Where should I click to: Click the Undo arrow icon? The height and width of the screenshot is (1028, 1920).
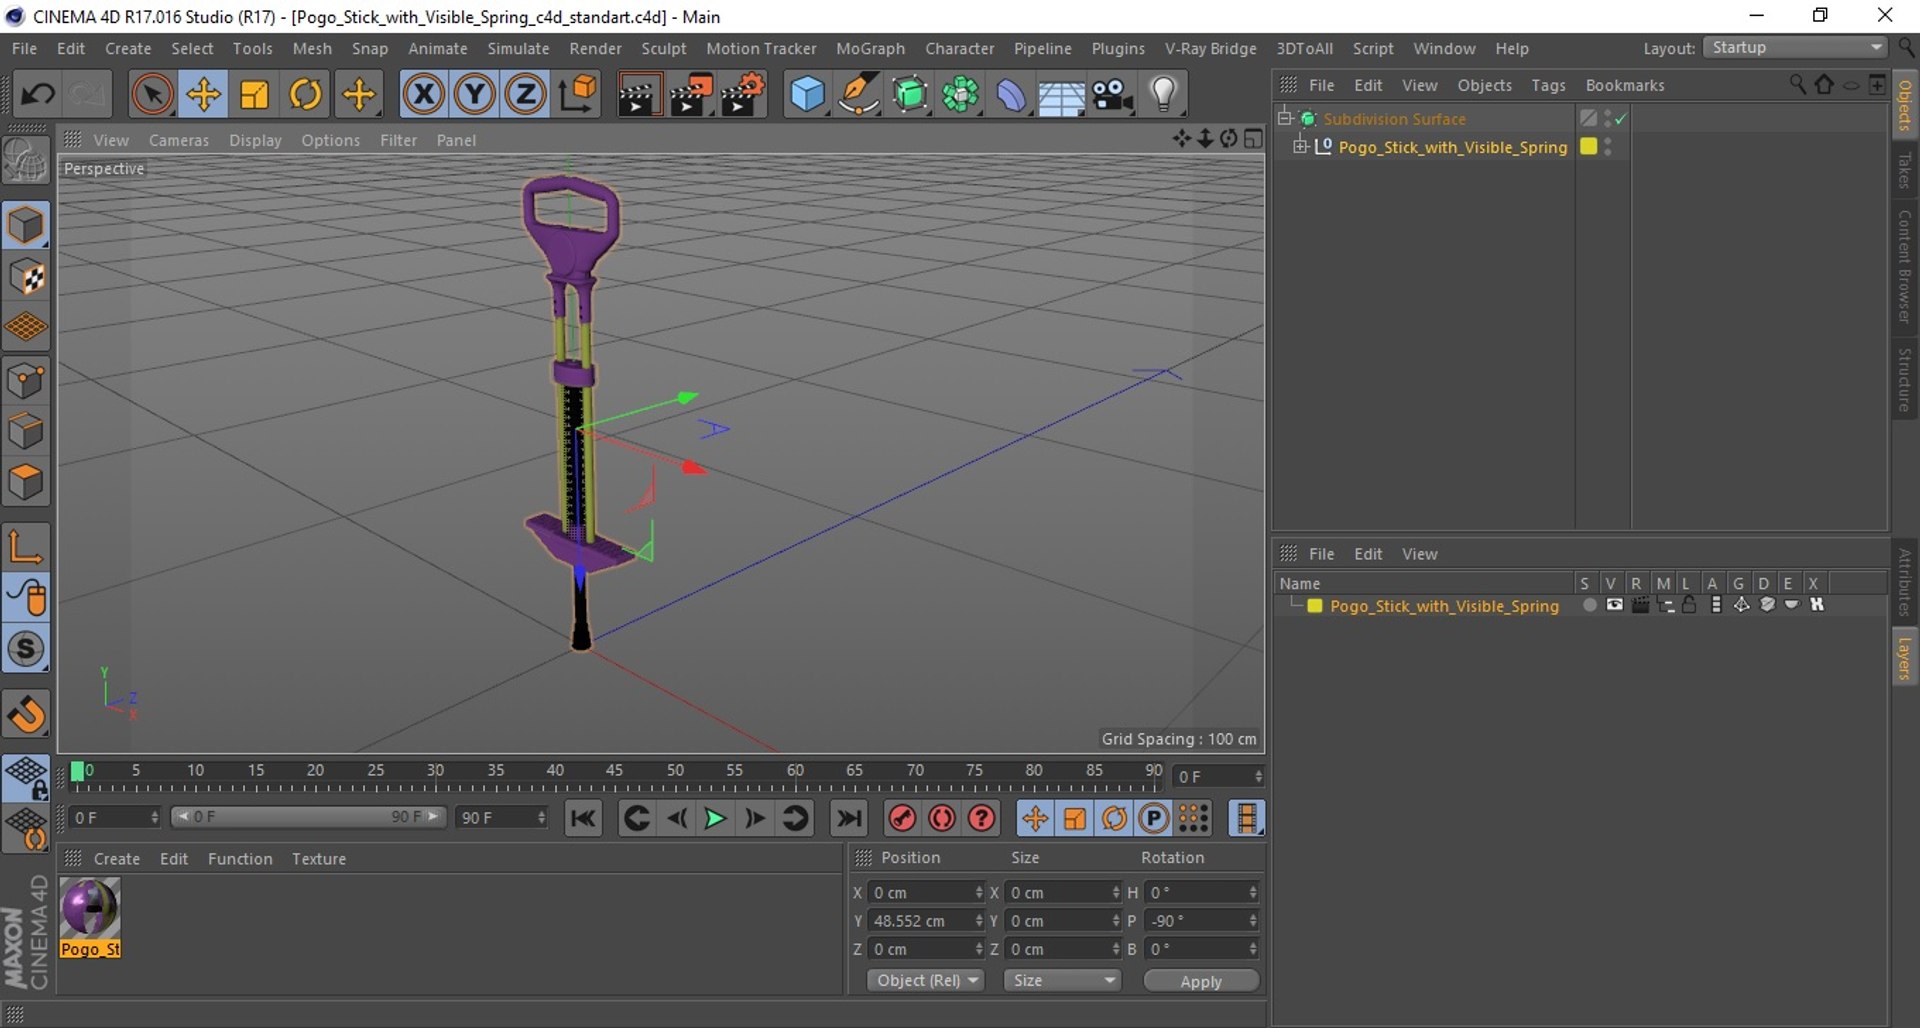[x=39, y=95]
